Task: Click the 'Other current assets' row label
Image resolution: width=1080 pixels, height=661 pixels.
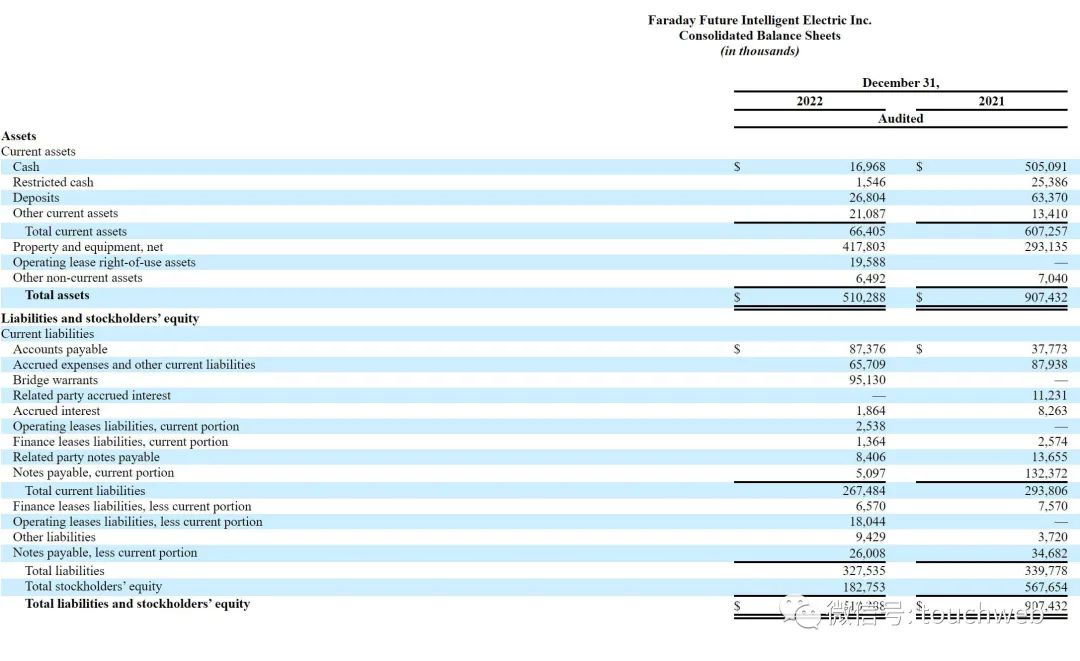Action: 65,213
